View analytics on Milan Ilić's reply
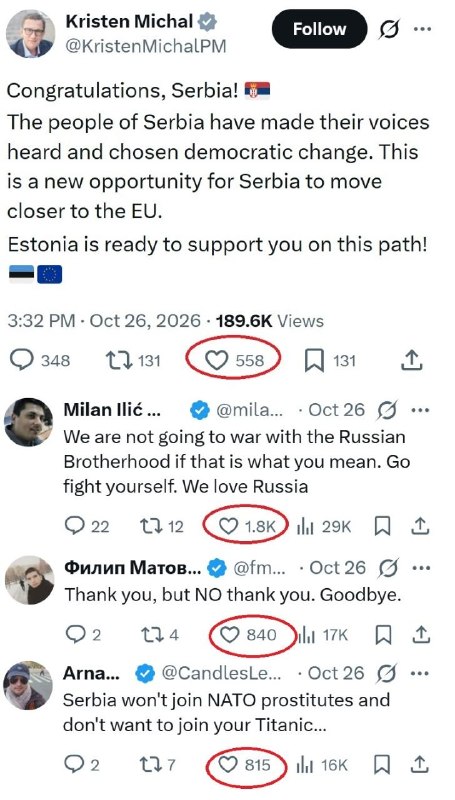 (323, 527)
